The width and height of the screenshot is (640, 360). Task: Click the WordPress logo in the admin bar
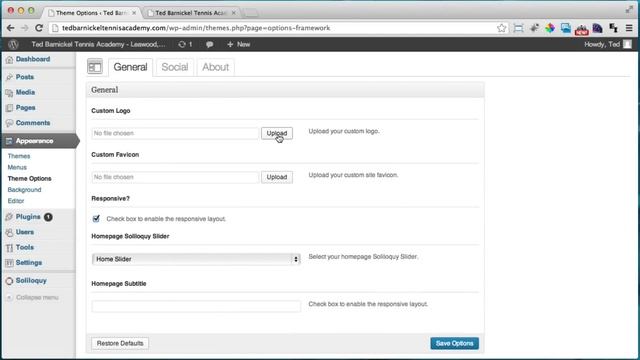(x=13, y=44)
